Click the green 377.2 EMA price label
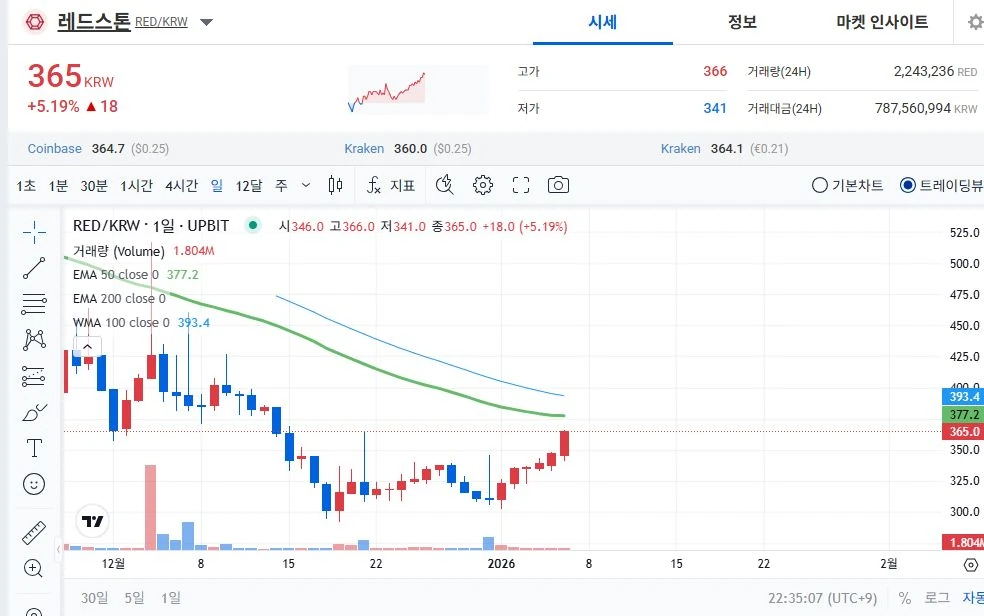The image size is (984, 616). [x=963, y=414]
